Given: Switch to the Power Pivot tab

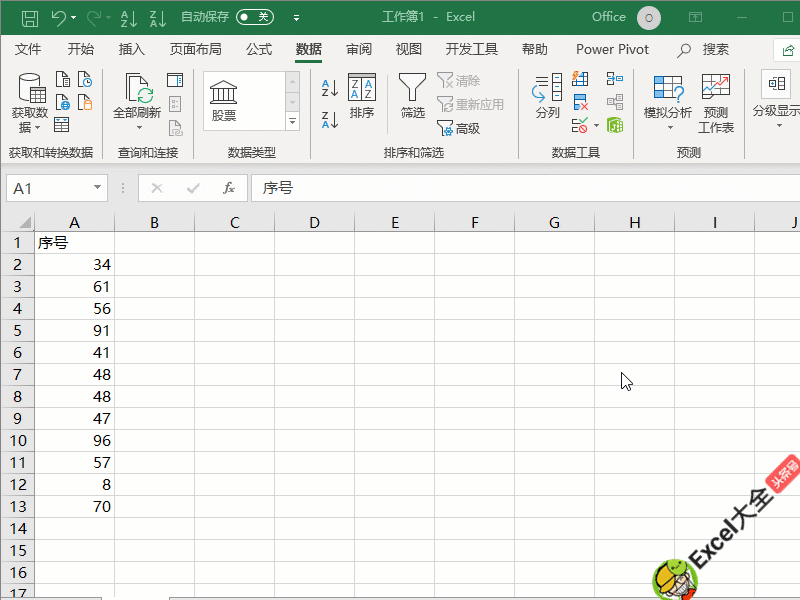Looking at the screenshot, I should pos(612,49).
